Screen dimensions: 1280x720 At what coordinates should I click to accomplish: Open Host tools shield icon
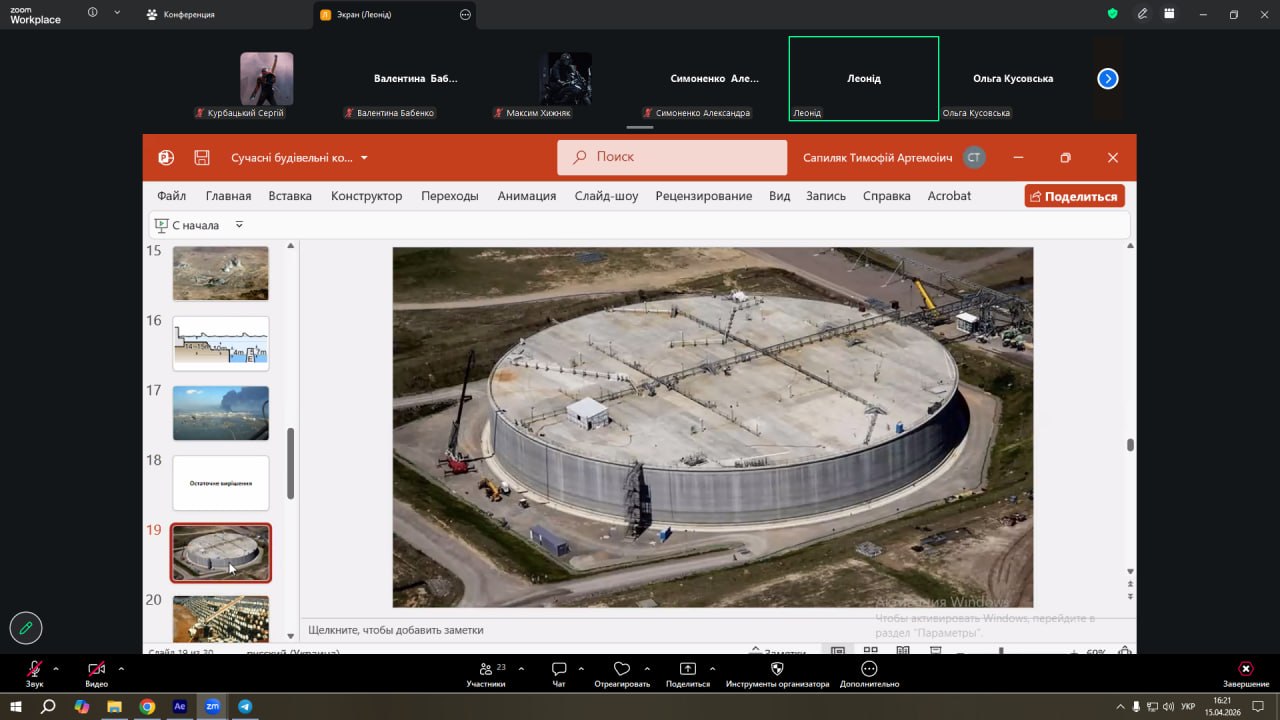pyautogui.click(x=777, y=669)
